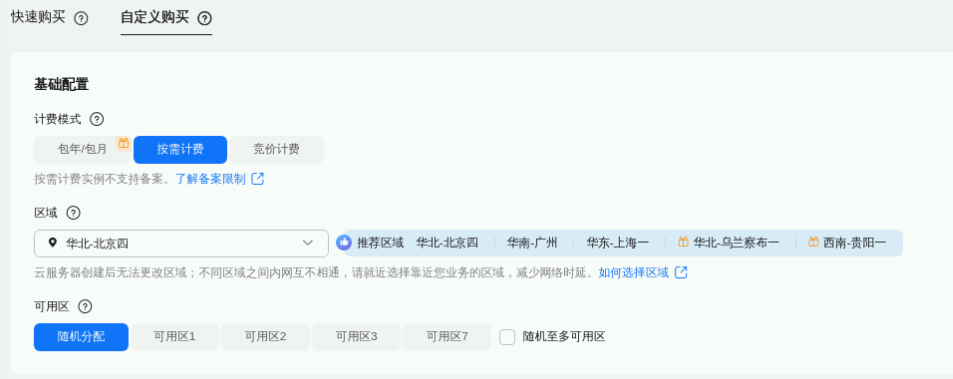Choose recommended region 华东-上海一
Screen dimensions: 953x379
[x=618, y=244]
